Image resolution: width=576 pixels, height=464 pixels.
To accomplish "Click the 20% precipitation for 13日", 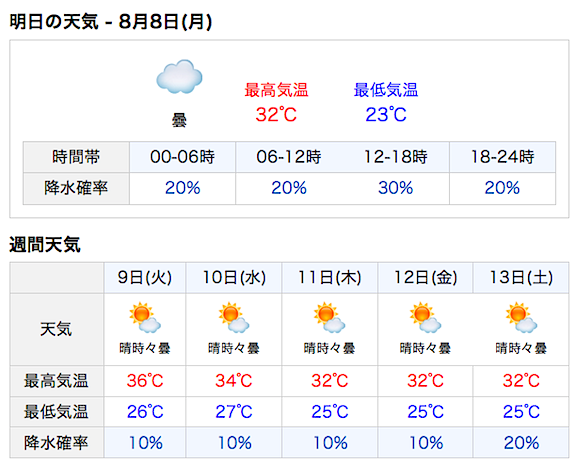I will click(521, 443).
